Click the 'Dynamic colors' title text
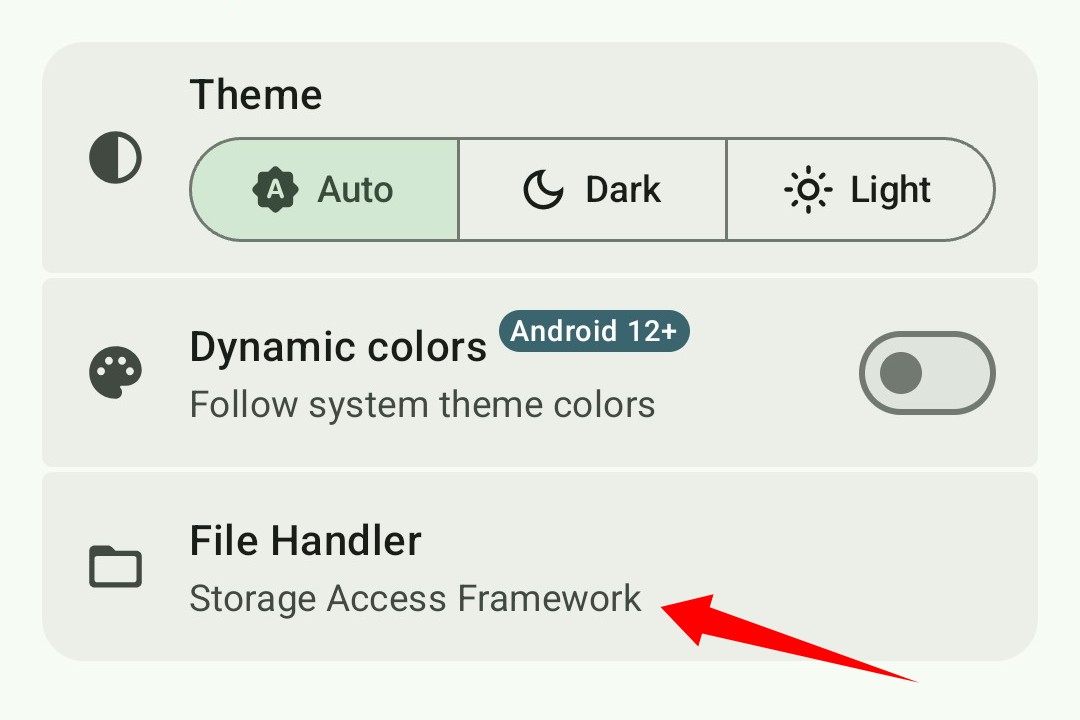 (x=338, y=348)
